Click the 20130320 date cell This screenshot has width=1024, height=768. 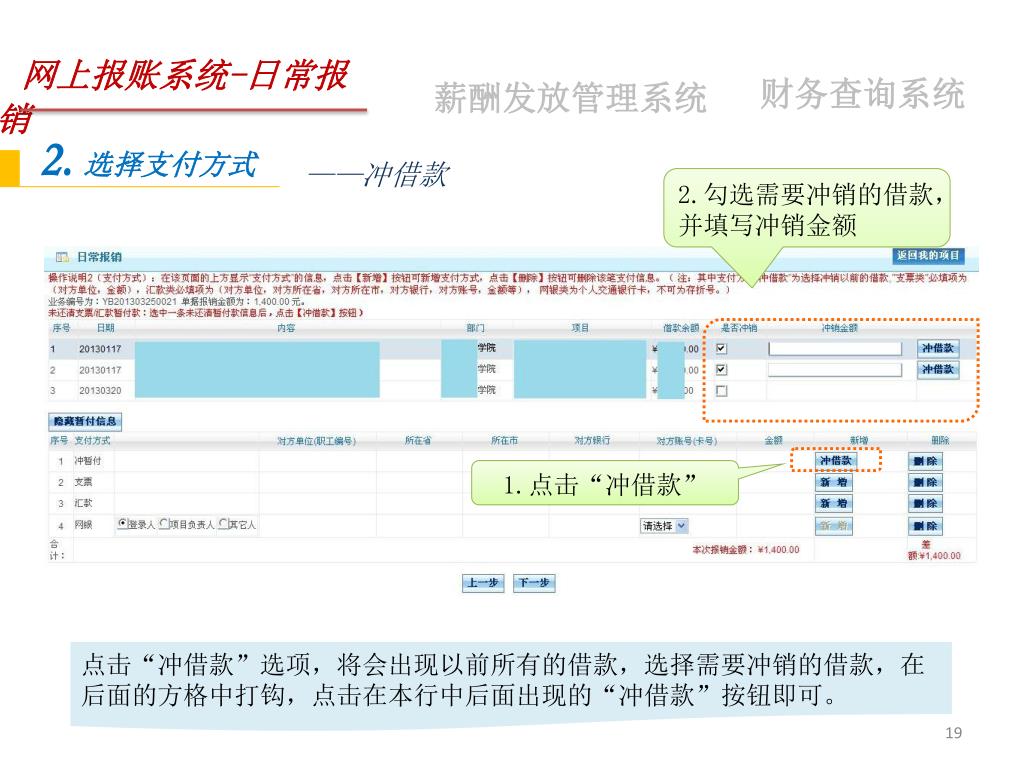(100, 391)
